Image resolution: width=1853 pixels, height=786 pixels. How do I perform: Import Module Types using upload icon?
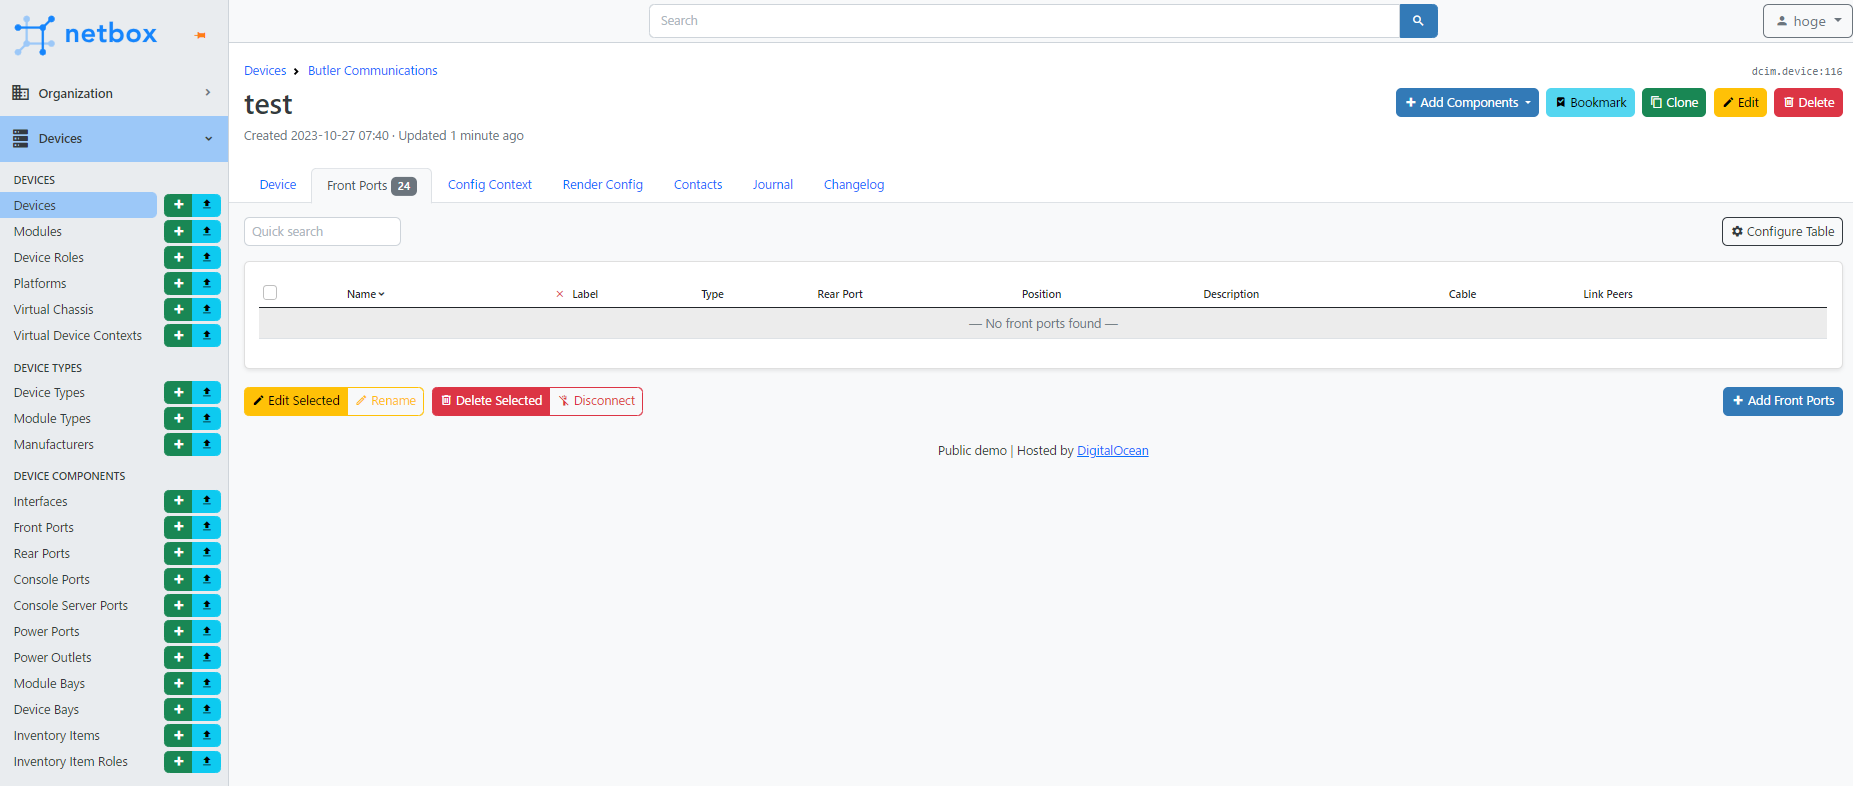coord(207,418)
